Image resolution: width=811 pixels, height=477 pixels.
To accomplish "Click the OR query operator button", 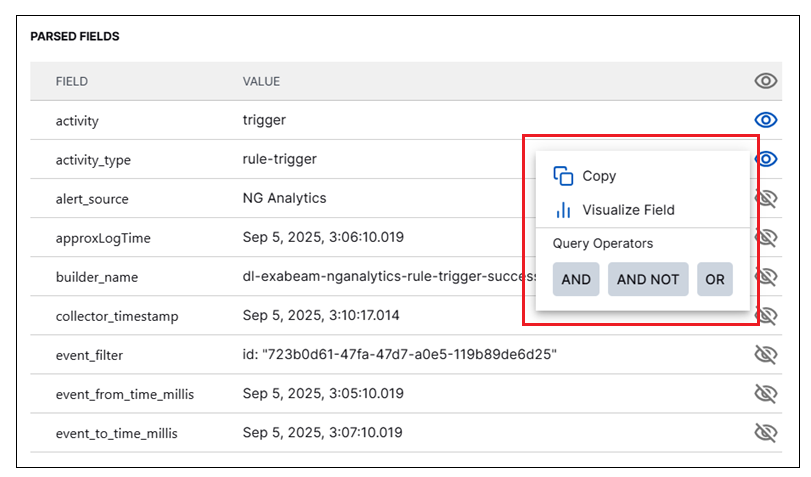I will (x=714, y=280).
